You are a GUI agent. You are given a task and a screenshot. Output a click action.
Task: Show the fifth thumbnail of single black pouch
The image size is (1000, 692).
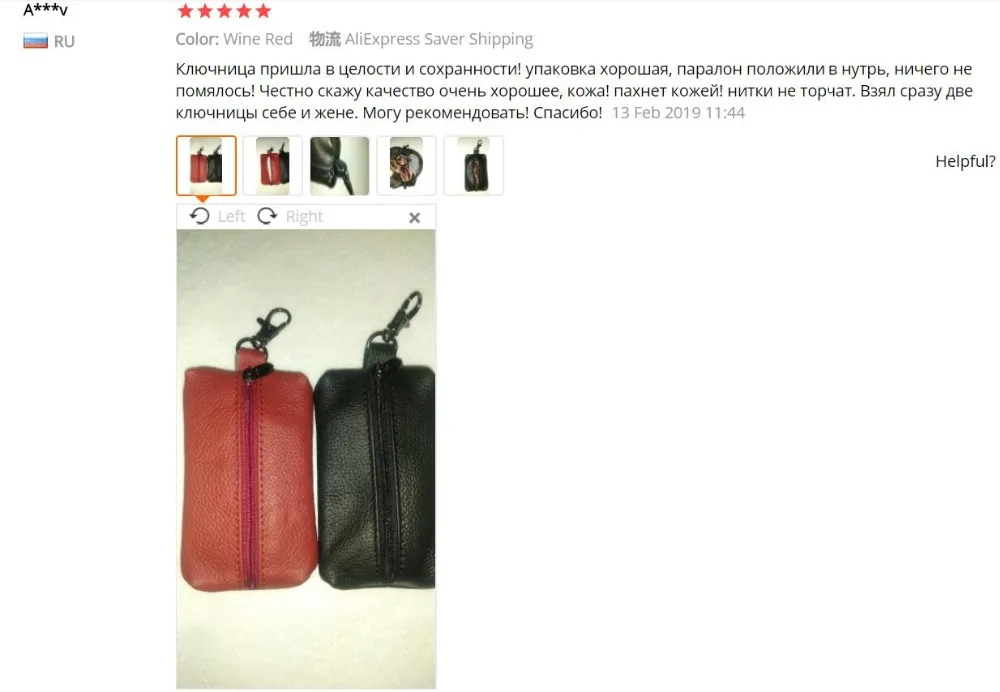473,165
